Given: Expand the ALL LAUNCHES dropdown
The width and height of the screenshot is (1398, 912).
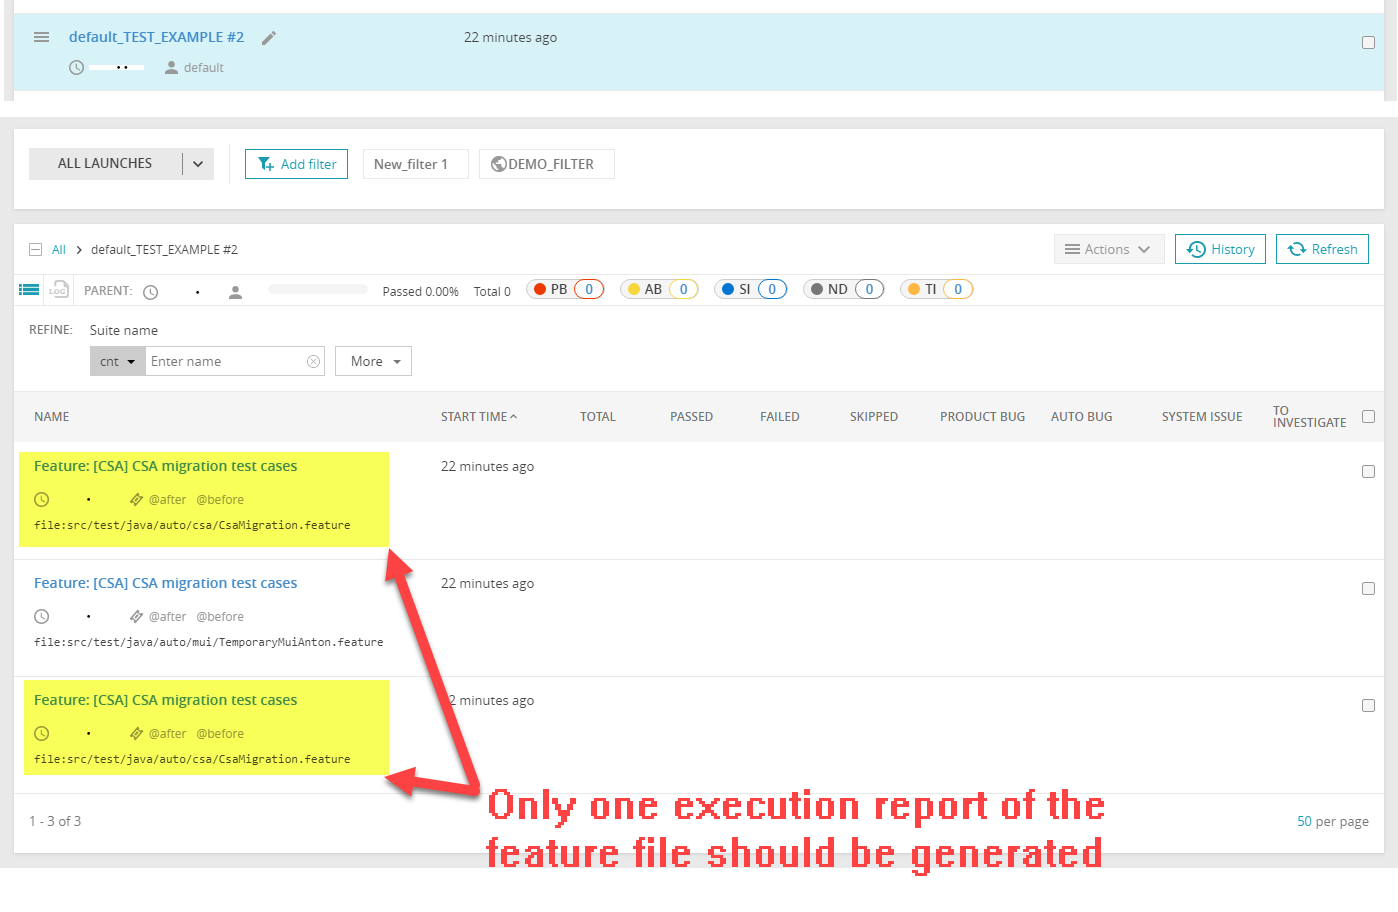Looking at the screenshot, I should tap(197, 163).
